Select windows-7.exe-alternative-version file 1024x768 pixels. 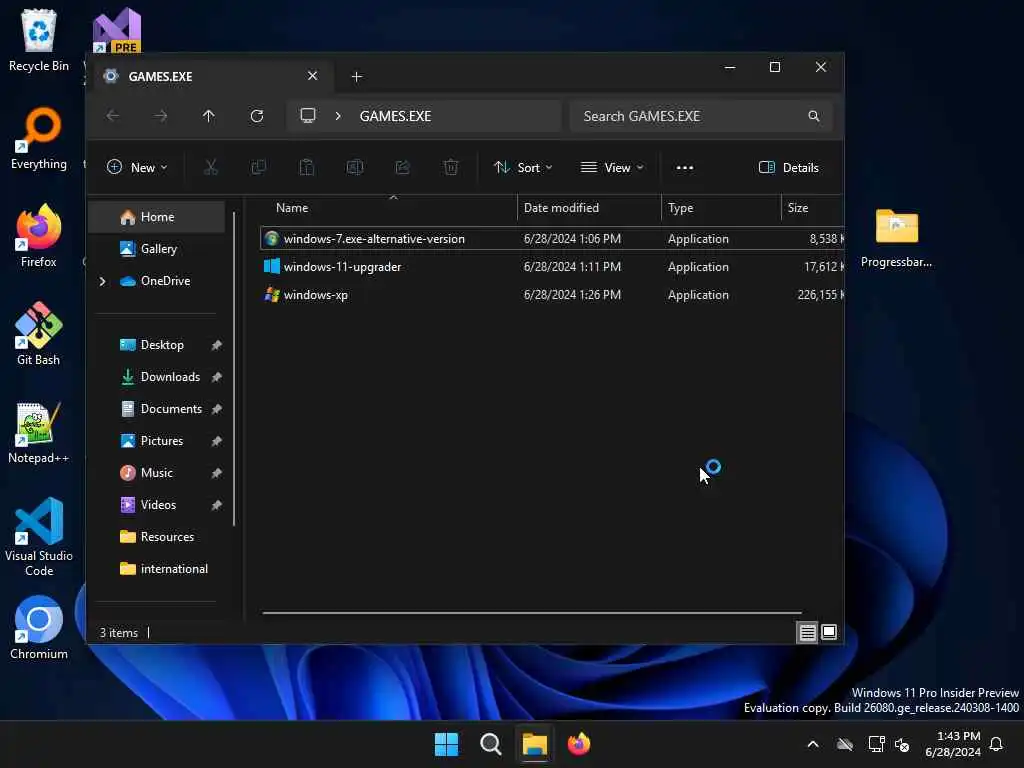pos(552,238)
